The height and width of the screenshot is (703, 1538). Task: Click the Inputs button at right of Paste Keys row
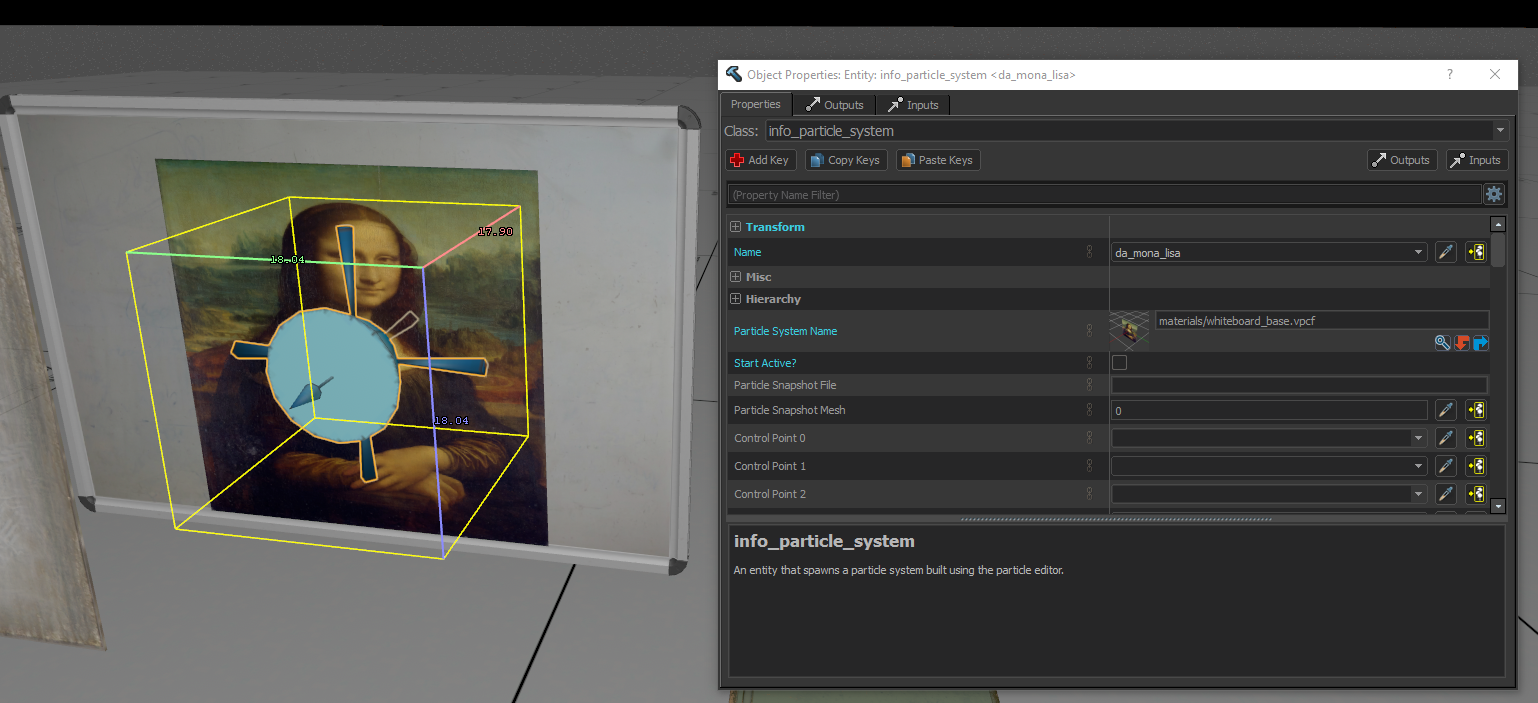(x=1476, y=160)
